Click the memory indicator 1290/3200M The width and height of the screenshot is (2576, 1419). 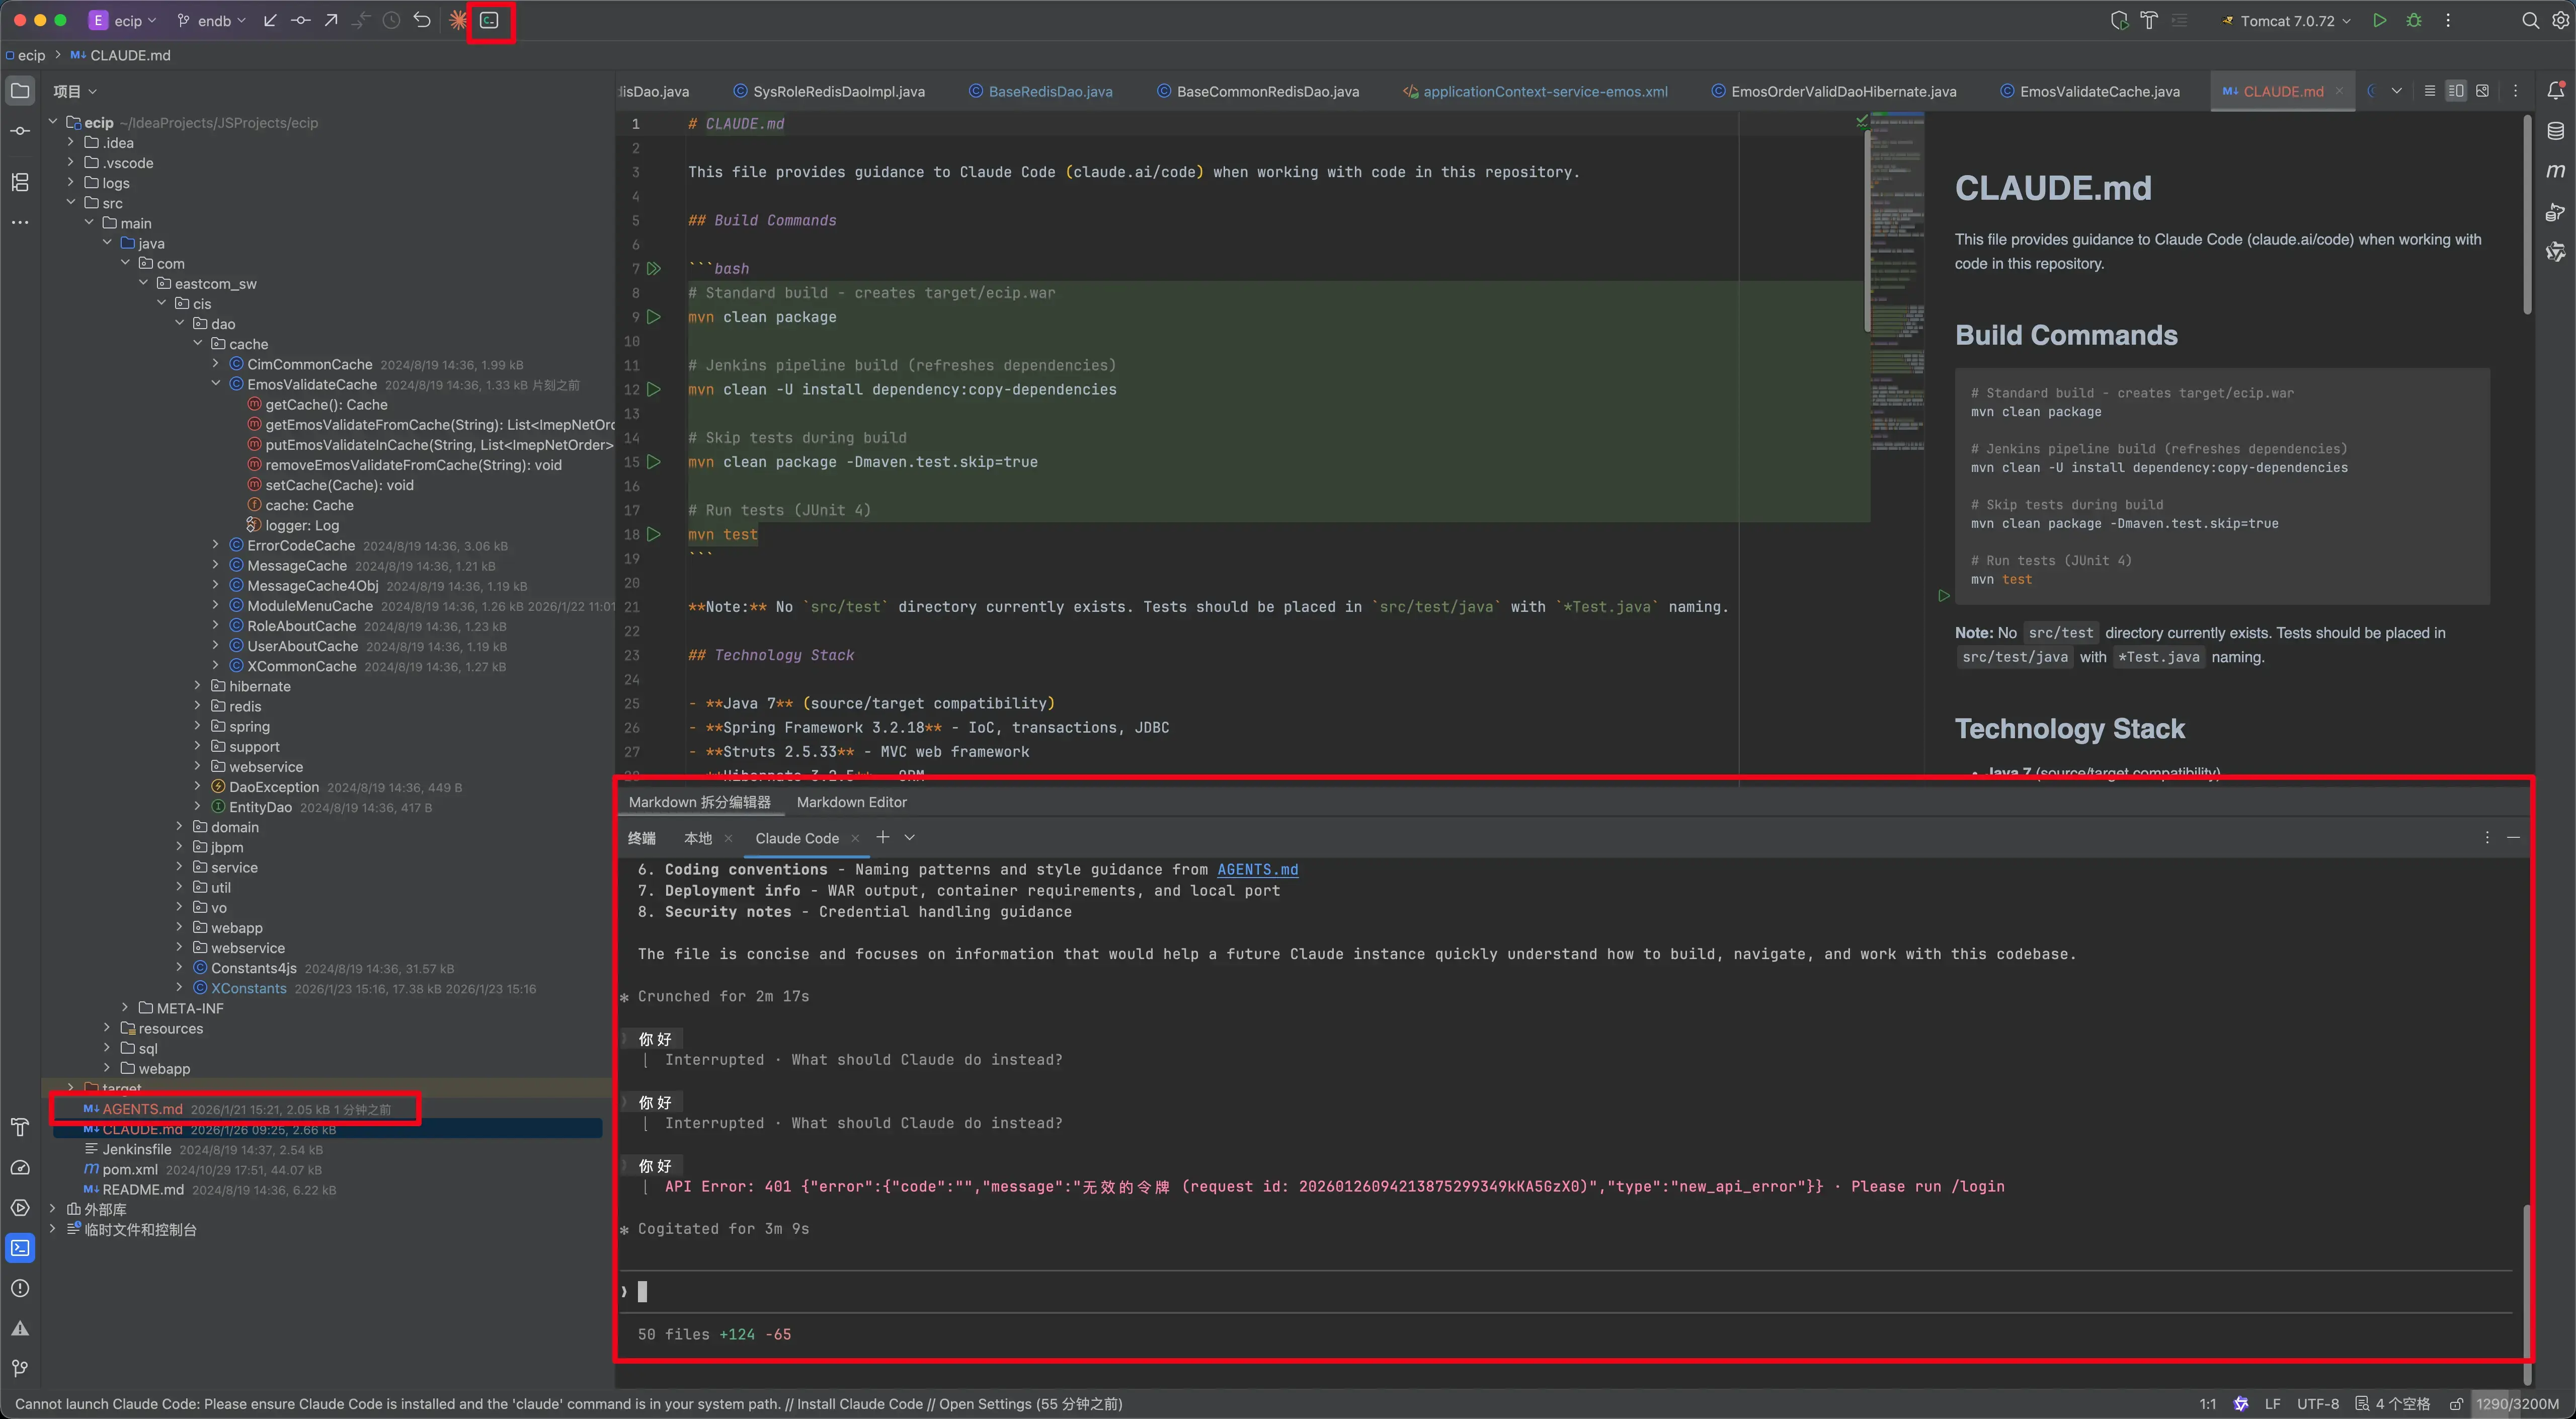pos(2517,1404)
